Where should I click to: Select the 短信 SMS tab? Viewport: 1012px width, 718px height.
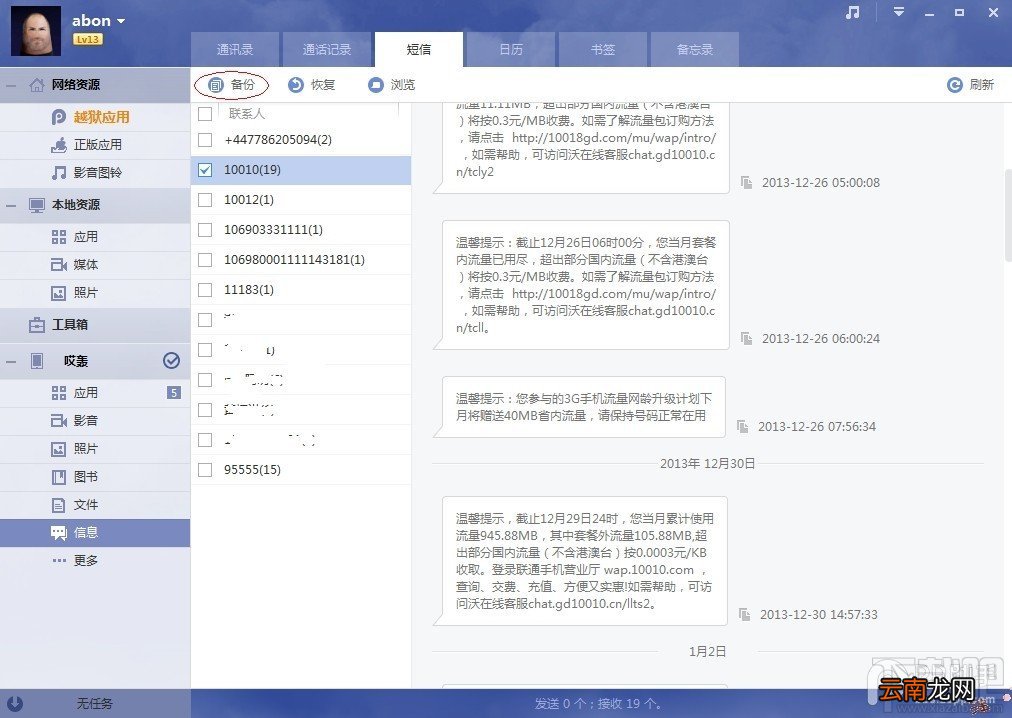(x=419, y=50)
